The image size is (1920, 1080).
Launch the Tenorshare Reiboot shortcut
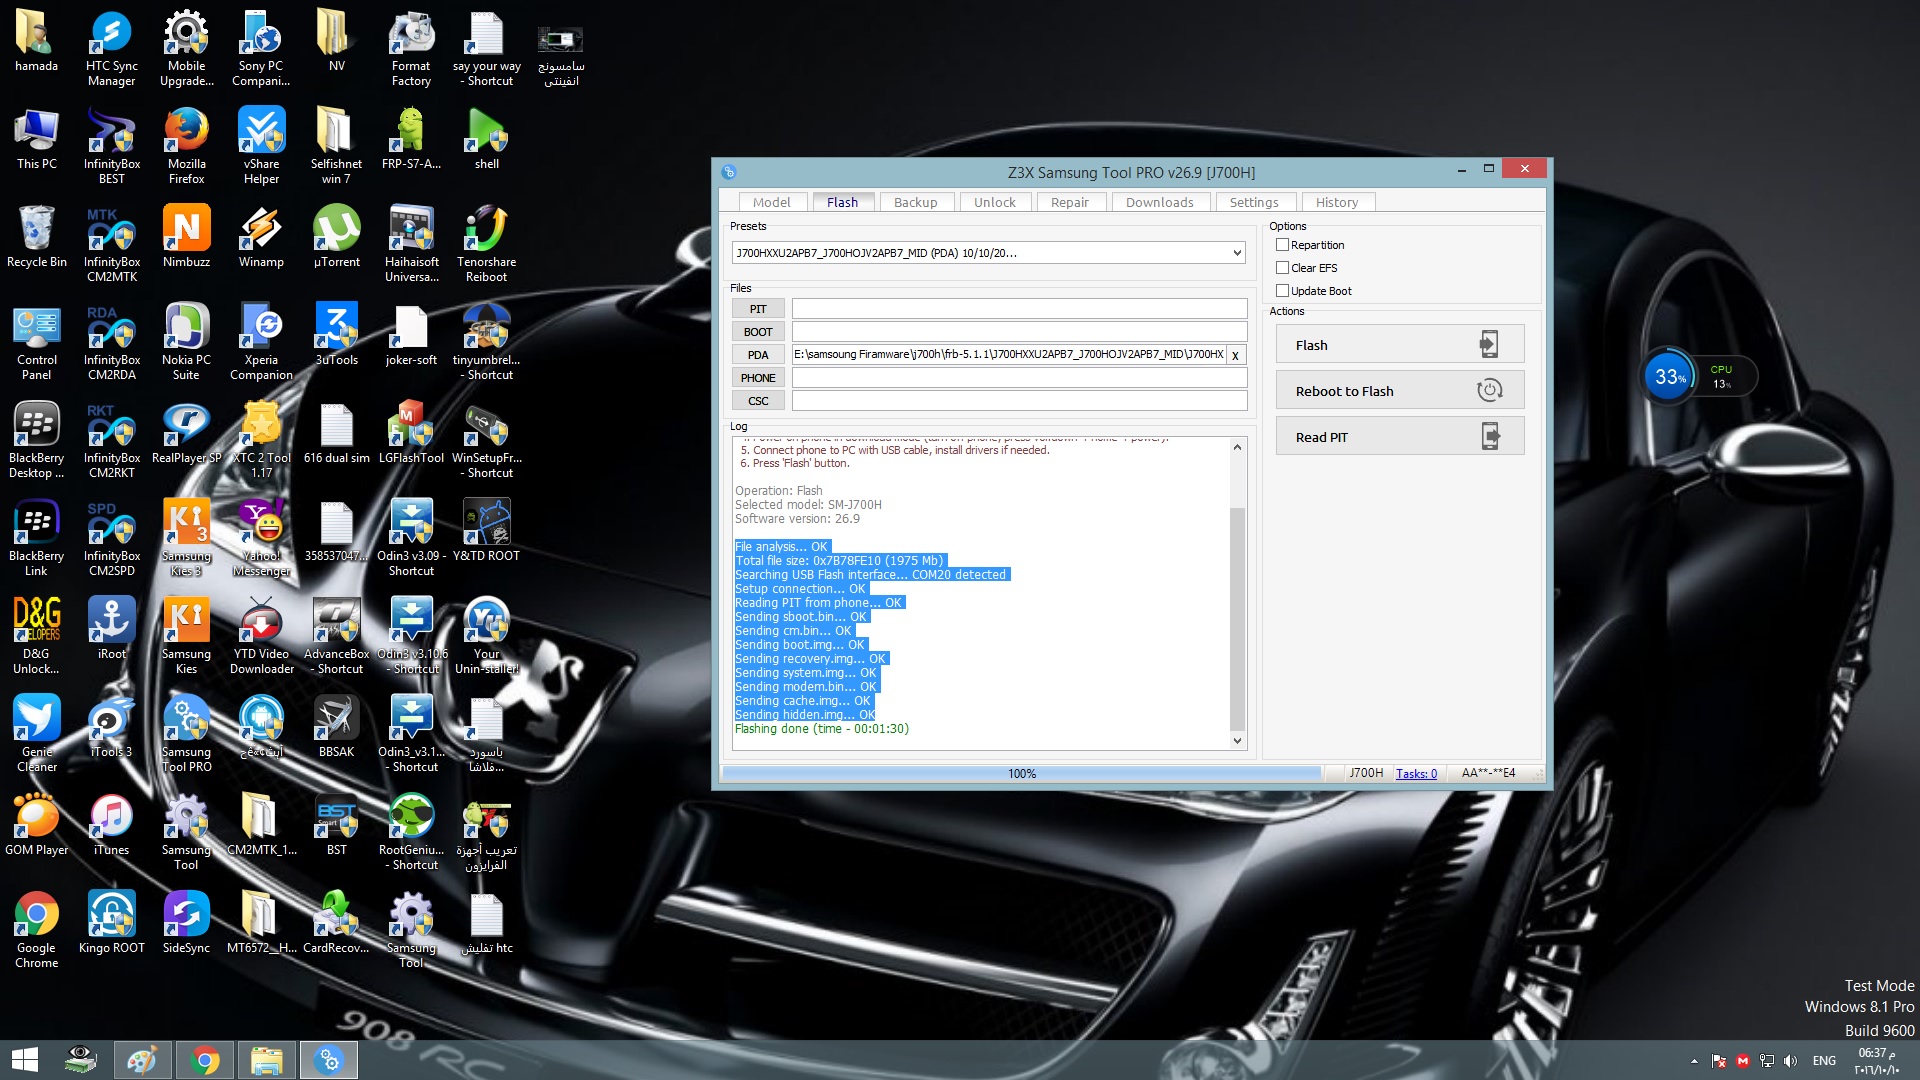pos(486,244)
